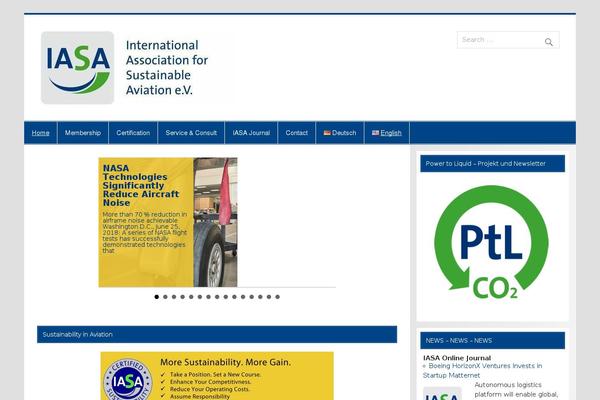Click the aircraft wheel slide image
The width and height of the screenshot is (600, 400).
click(x=215, y=222)
